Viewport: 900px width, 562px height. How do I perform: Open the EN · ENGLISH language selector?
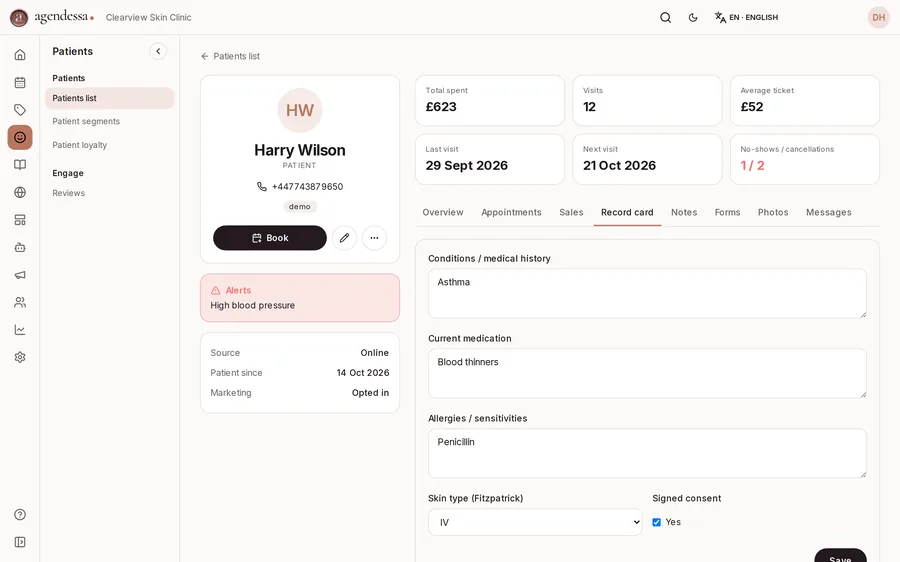click(746, 17)
